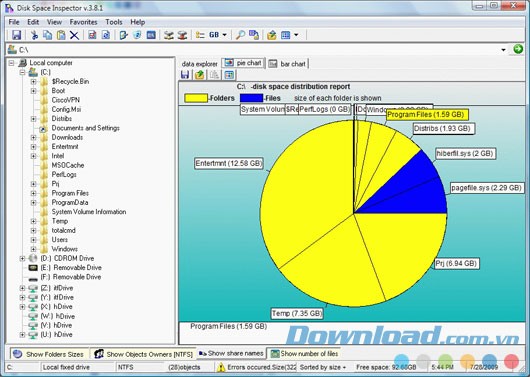
Task: Select (E:) Removable Drive
Action: coord(71,268)
